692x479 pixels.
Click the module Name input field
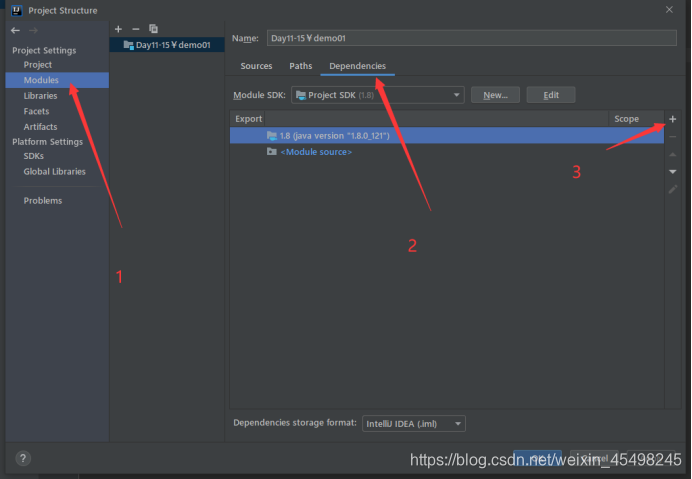pyautogui.click(x=471, y=38)
